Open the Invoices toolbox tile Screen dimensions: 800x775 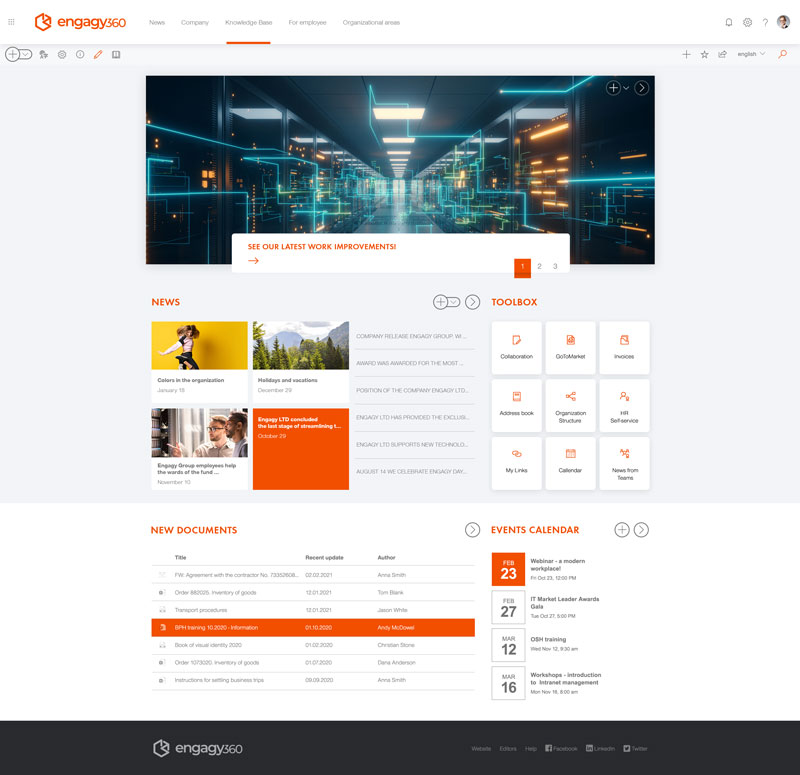[624, 347]
